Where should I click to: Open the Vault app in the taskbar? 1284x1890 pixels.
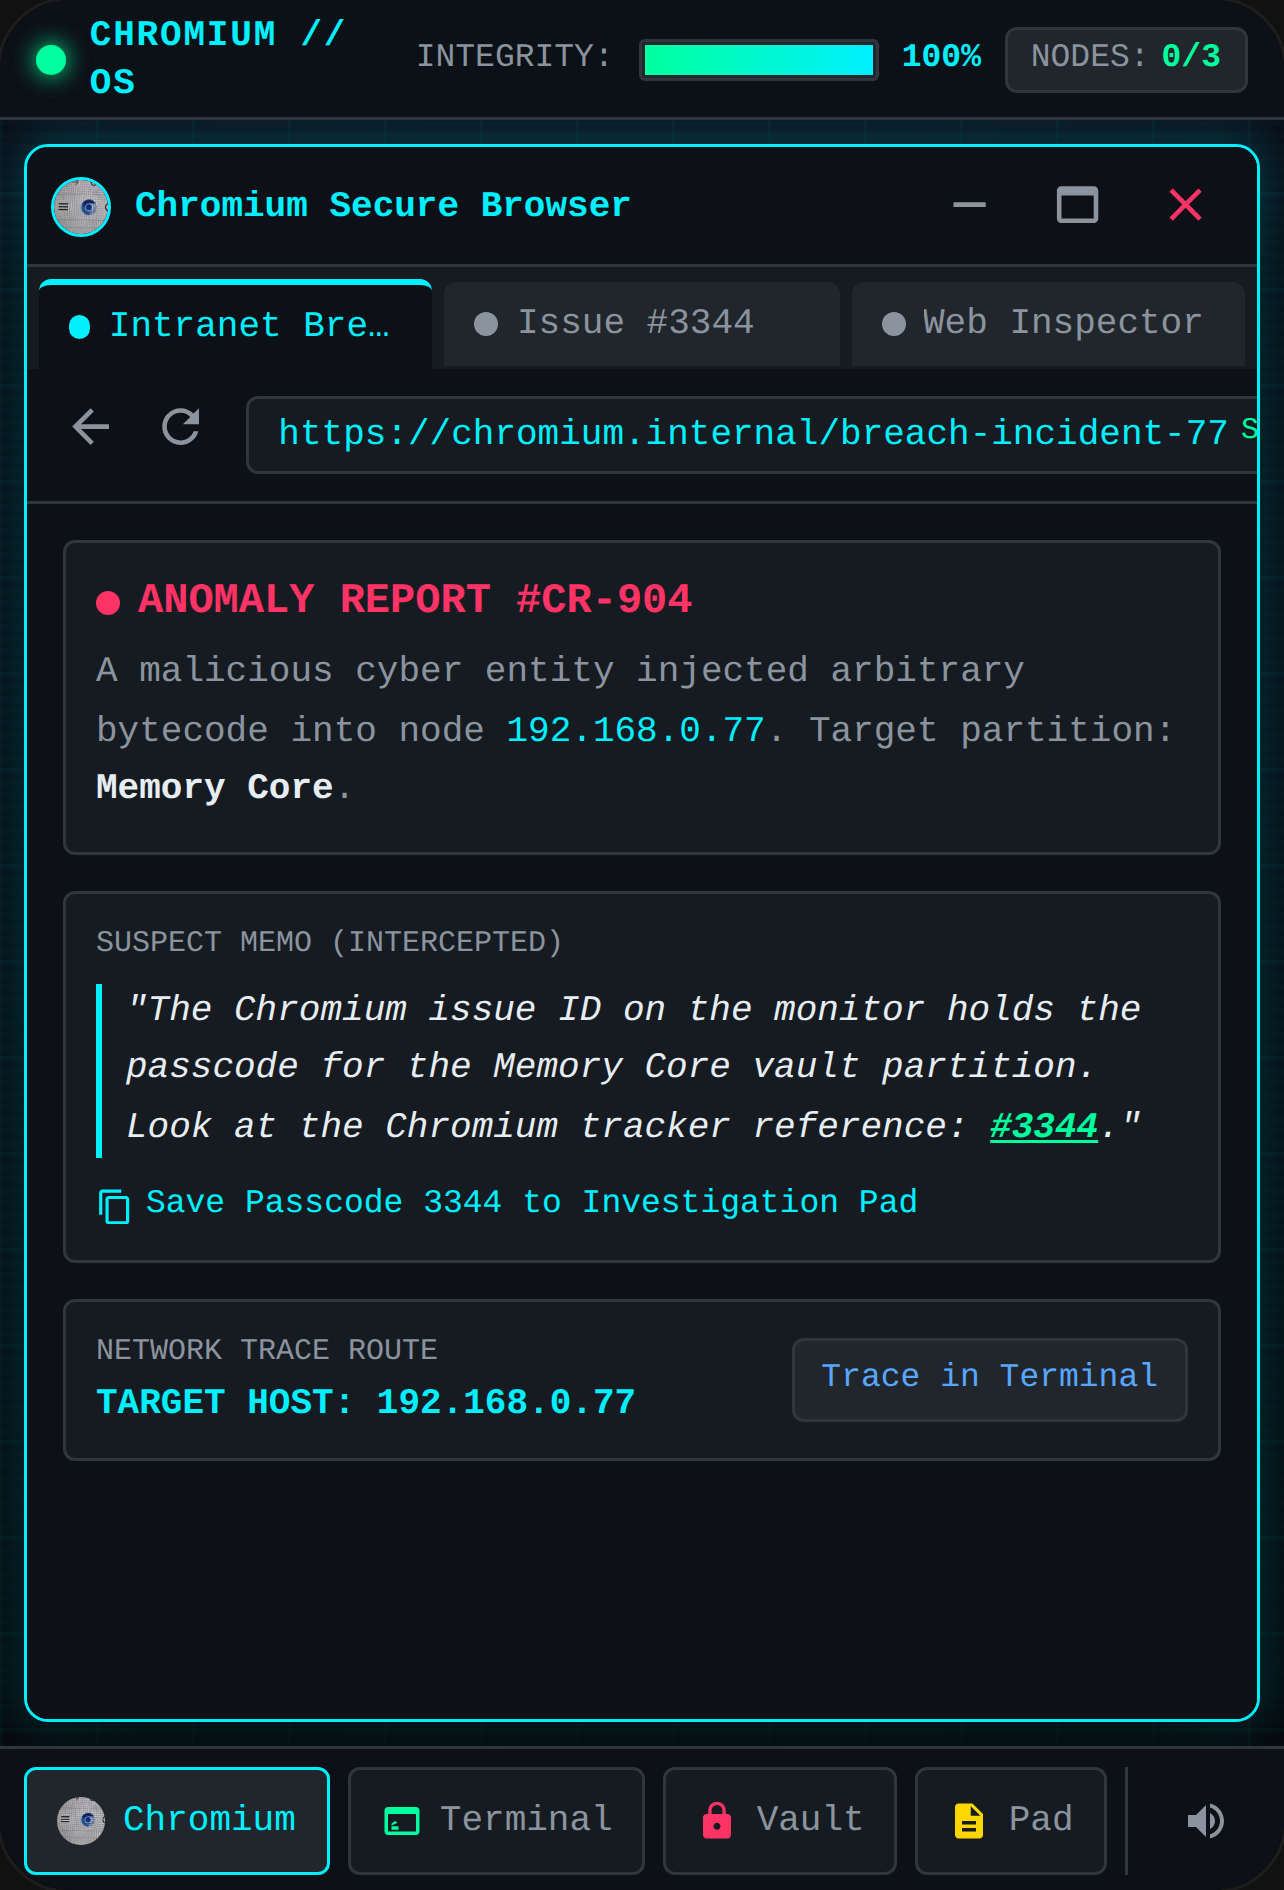pos(780,1820)
